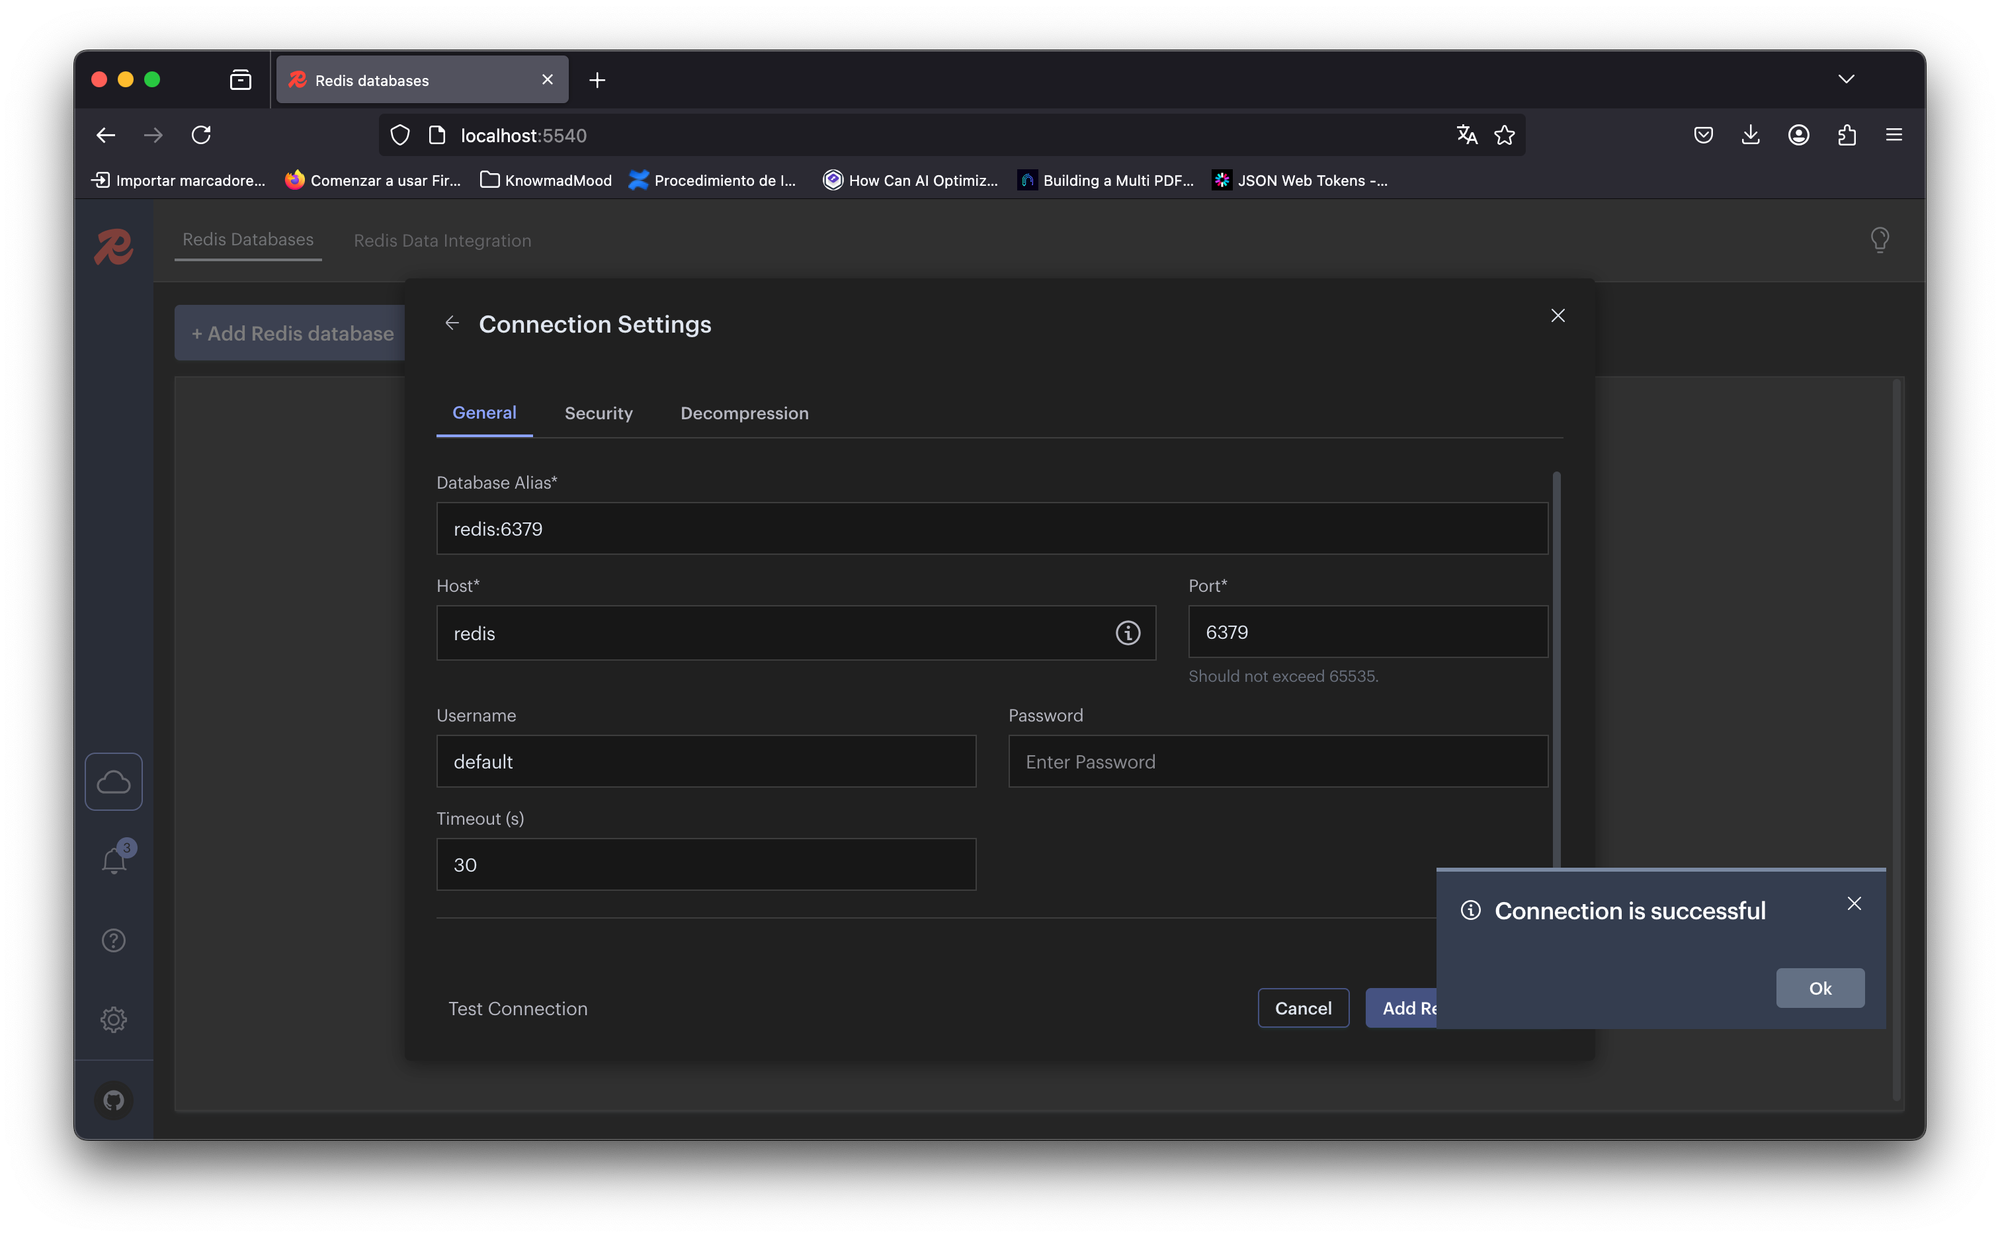Open the help center question mark icon
2000x1238 pixels.
click(114, 940)
